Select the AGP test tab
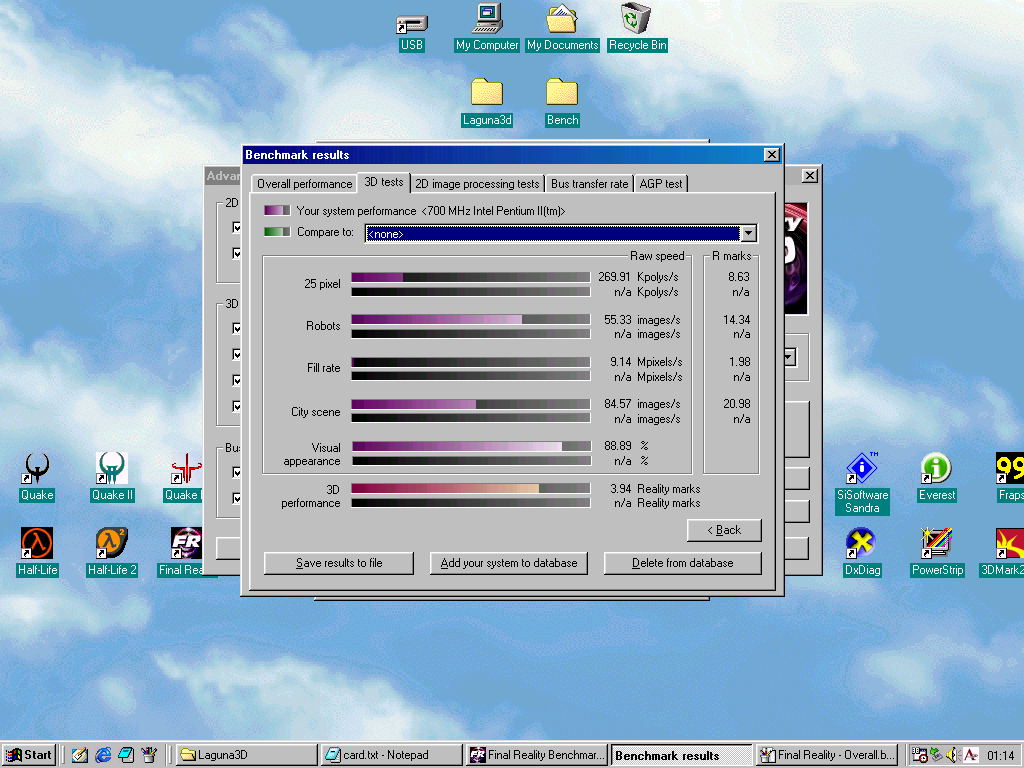The width and height of the screenshot is (1024, 768). [660, 184]
